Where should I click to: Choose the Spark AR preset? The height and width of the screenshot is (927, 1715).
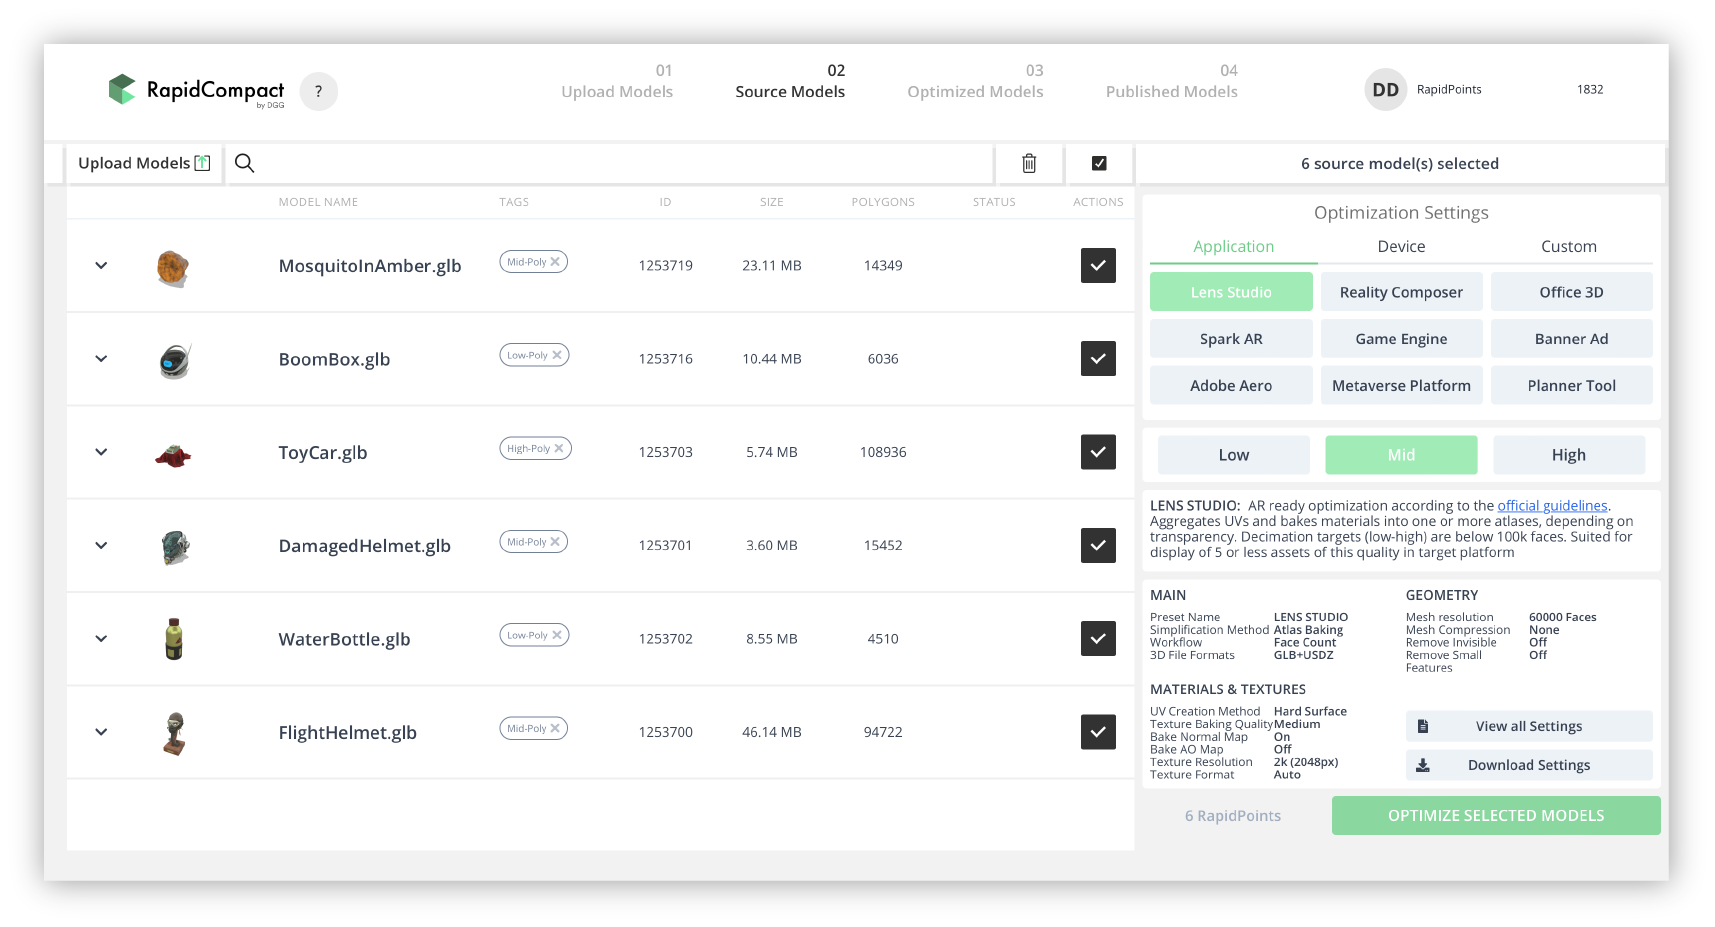[x=1231, y=339]
